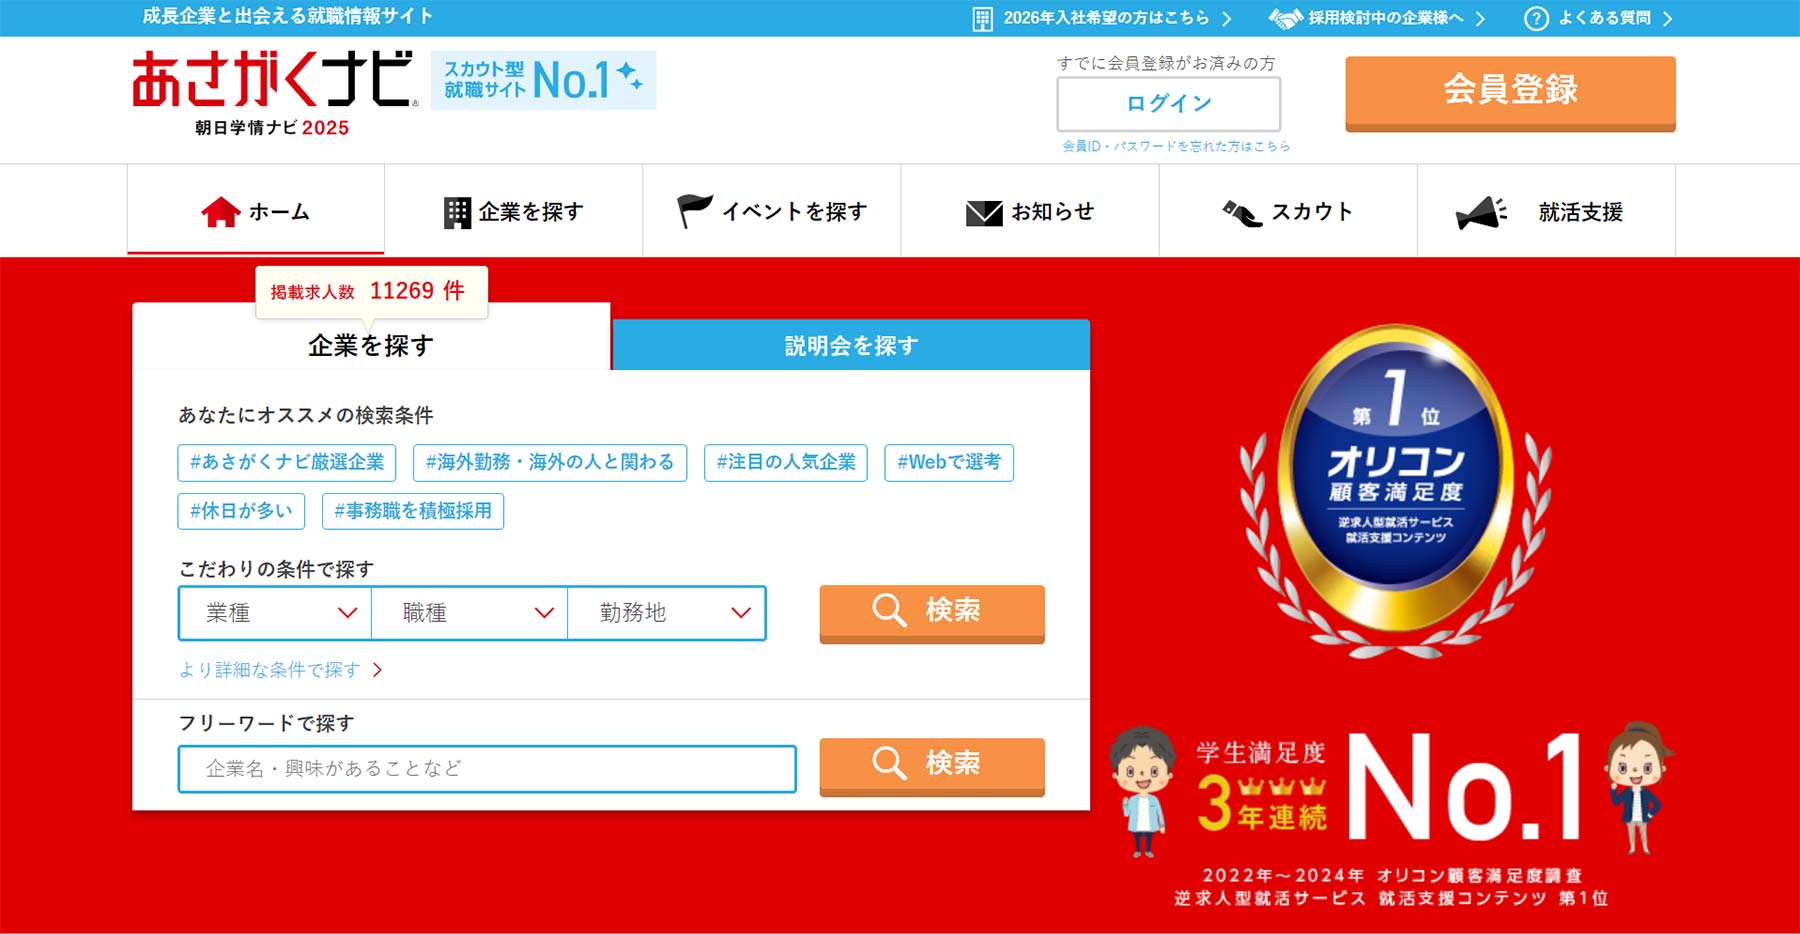Click the envelope icon beside お知らせ
1800x934 pixels.
[984, 213]
